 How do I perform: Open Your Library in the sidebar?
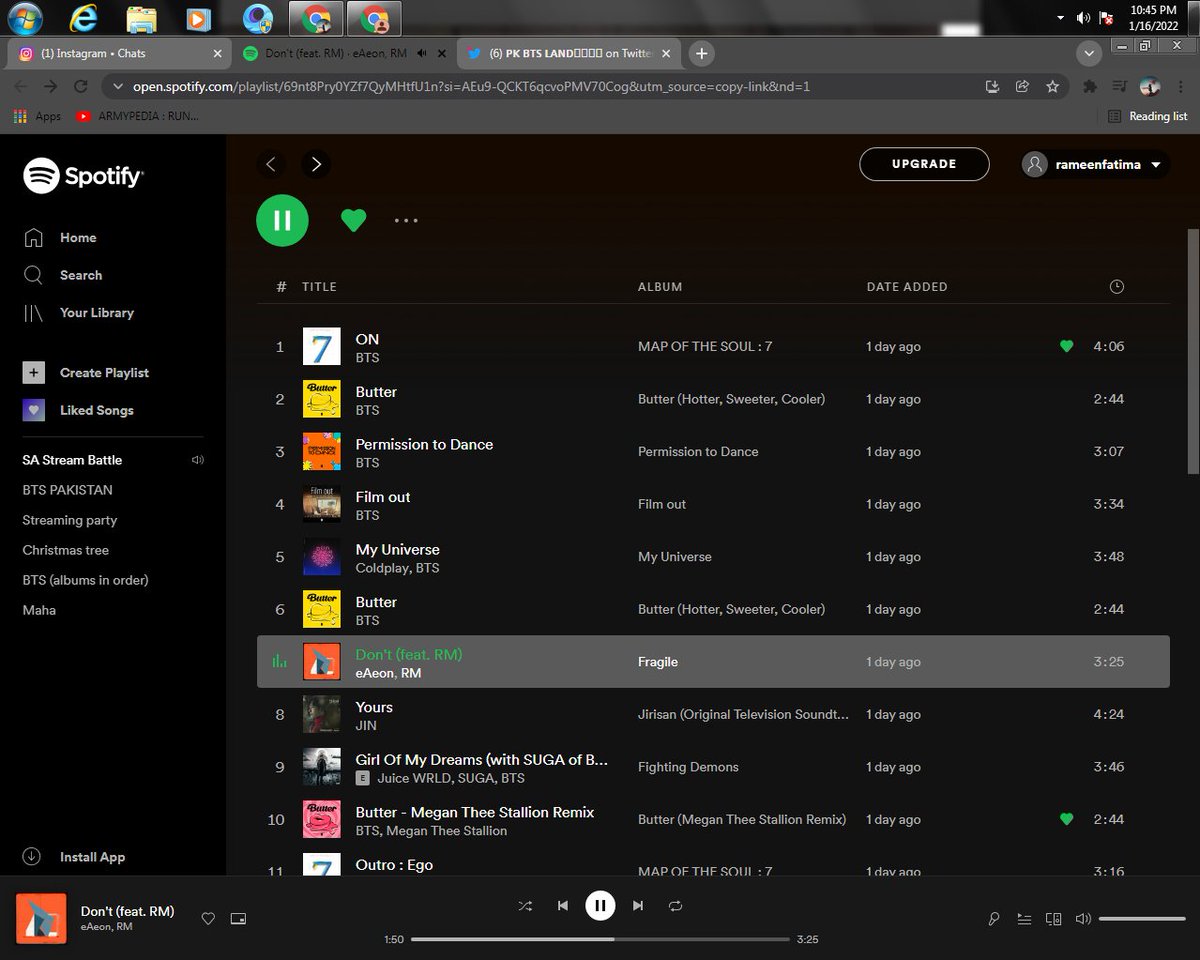coord(78,313)
